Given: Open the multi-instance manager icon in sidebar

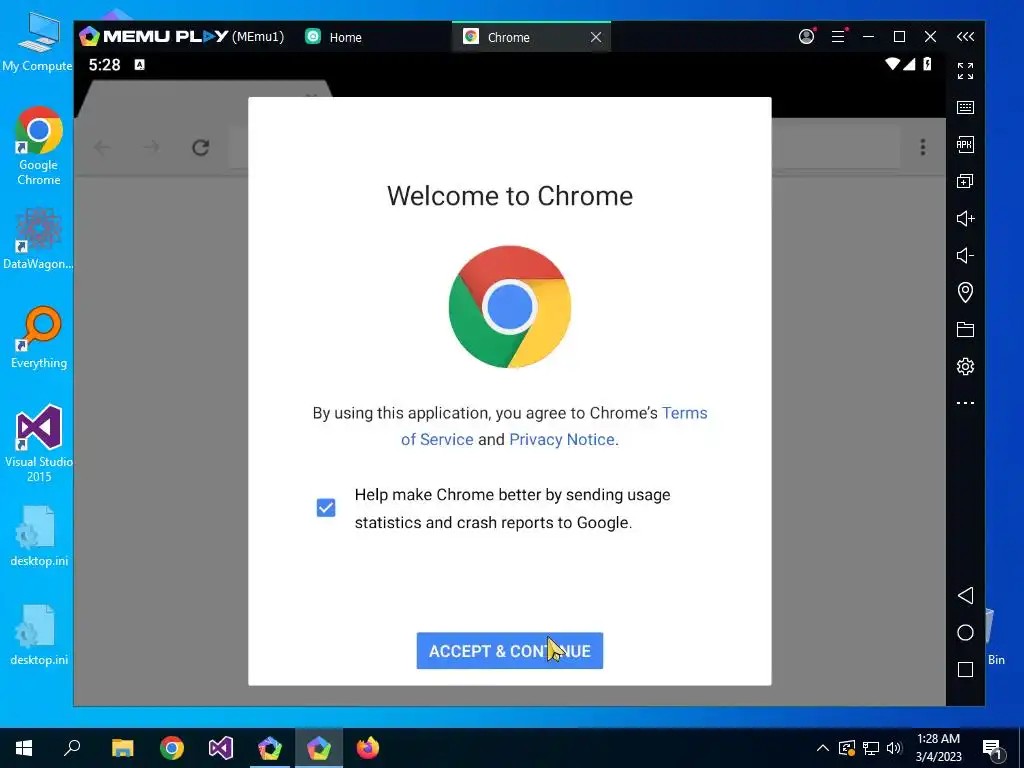Looking at the screenshot, I should (x=965, y=181).
